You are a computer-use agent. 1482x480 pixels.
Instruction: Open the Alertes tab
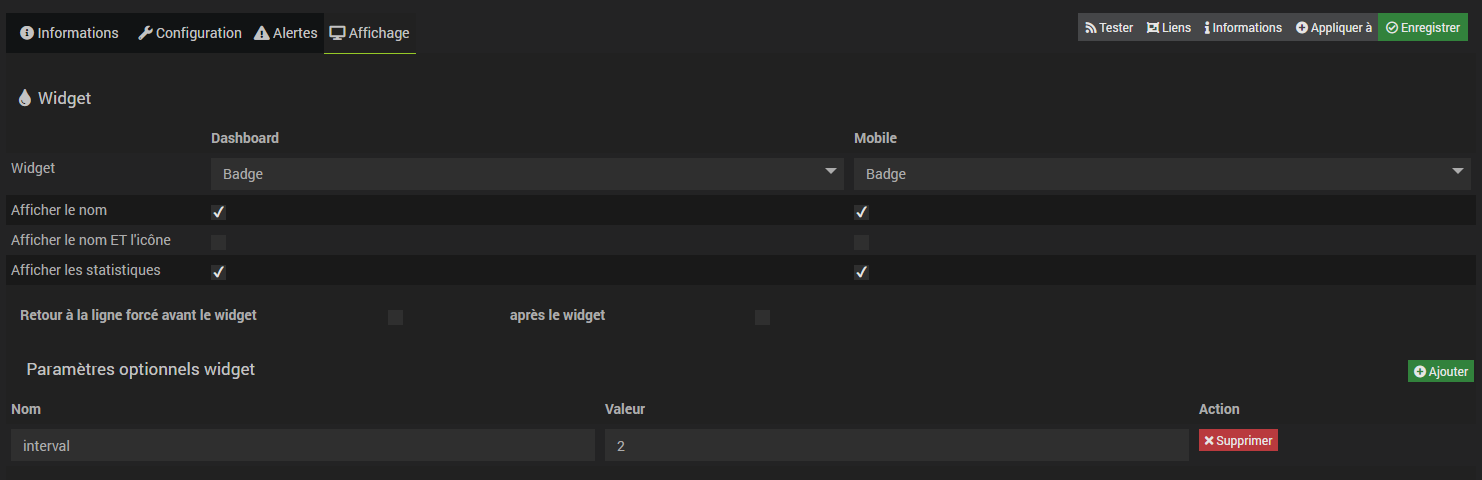tap(286, 33)
